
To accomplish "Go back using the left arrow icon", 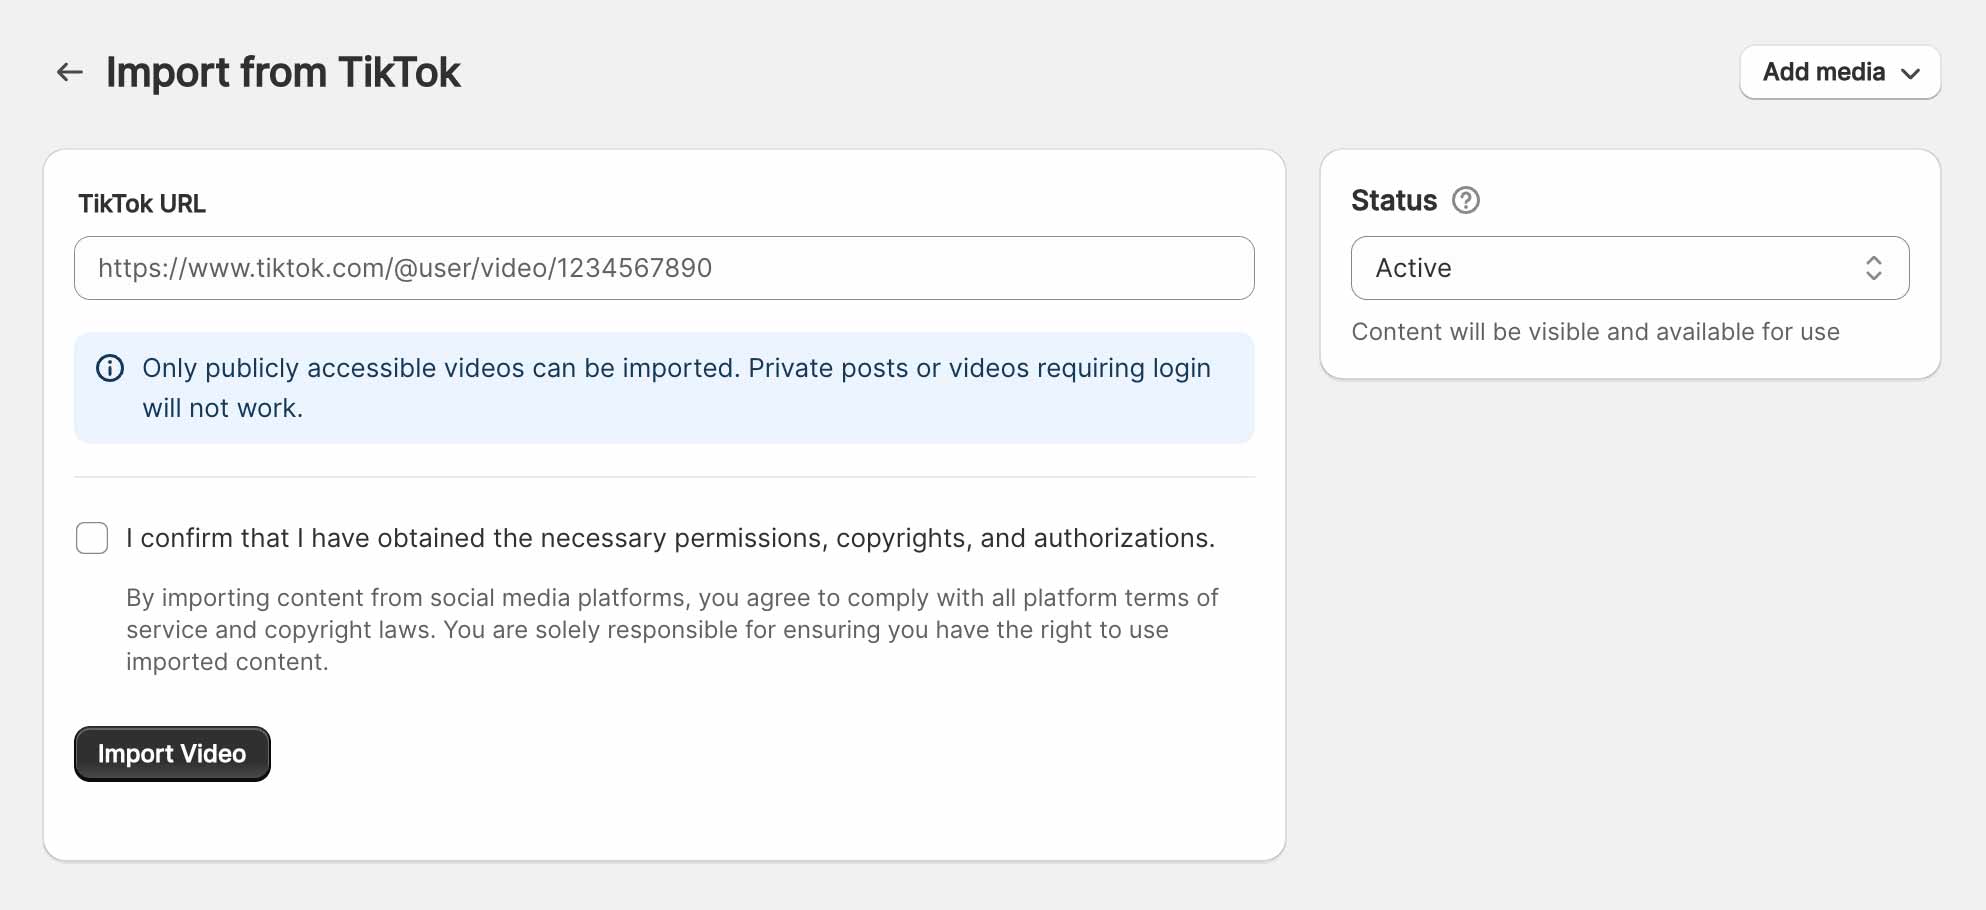I will (x=69, y=72).
